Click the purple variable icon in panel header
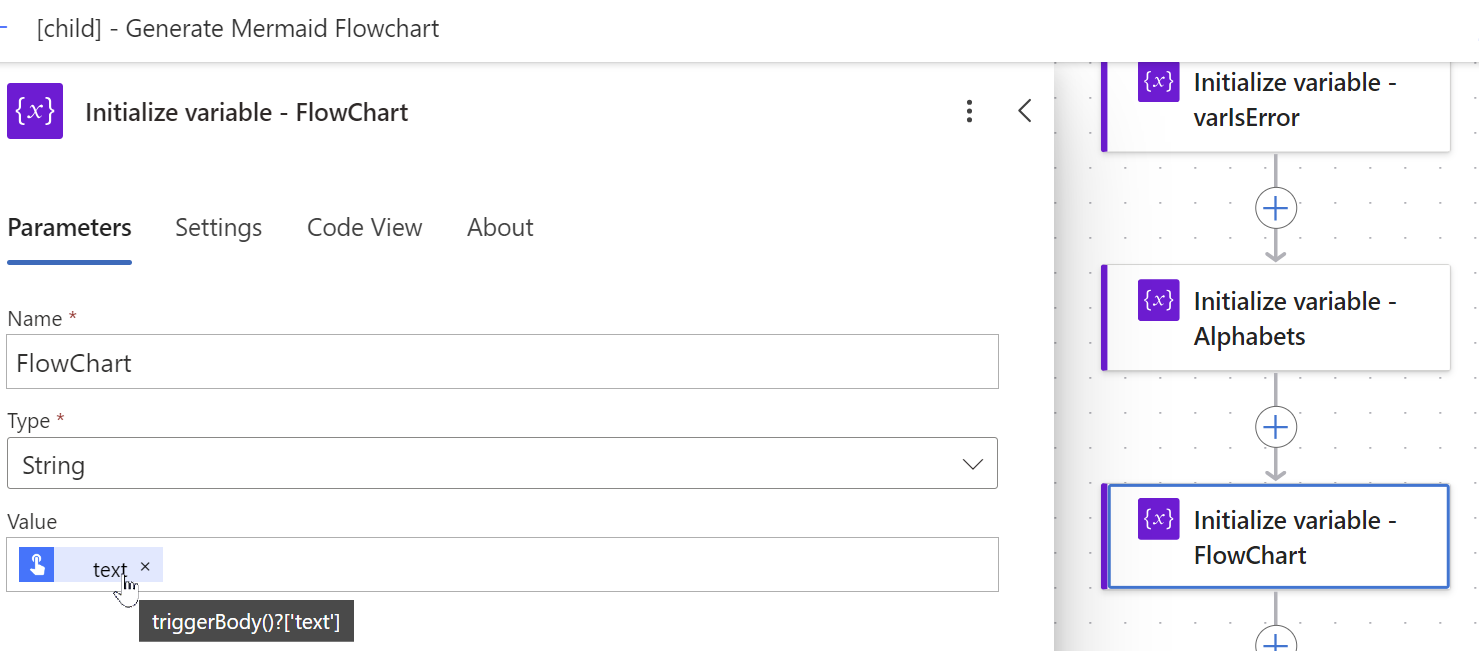Image resolution: width=1479 pixels, height=651 pixels. 35,111
